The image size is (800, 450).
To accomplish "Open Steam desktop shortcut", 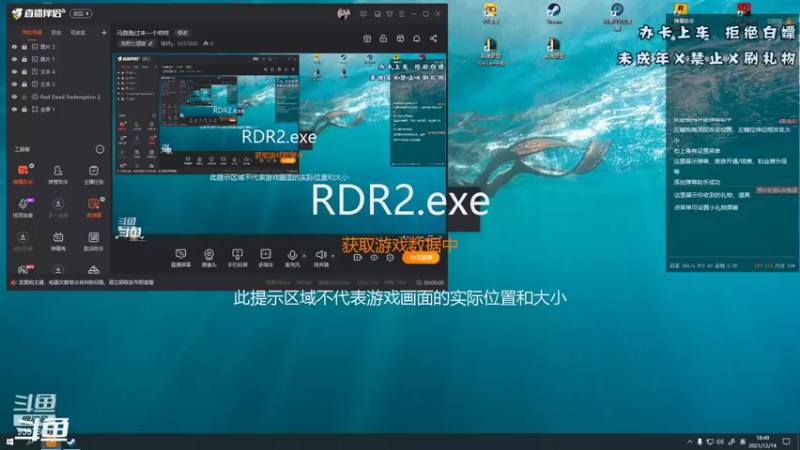I will (x=554, y=13).
